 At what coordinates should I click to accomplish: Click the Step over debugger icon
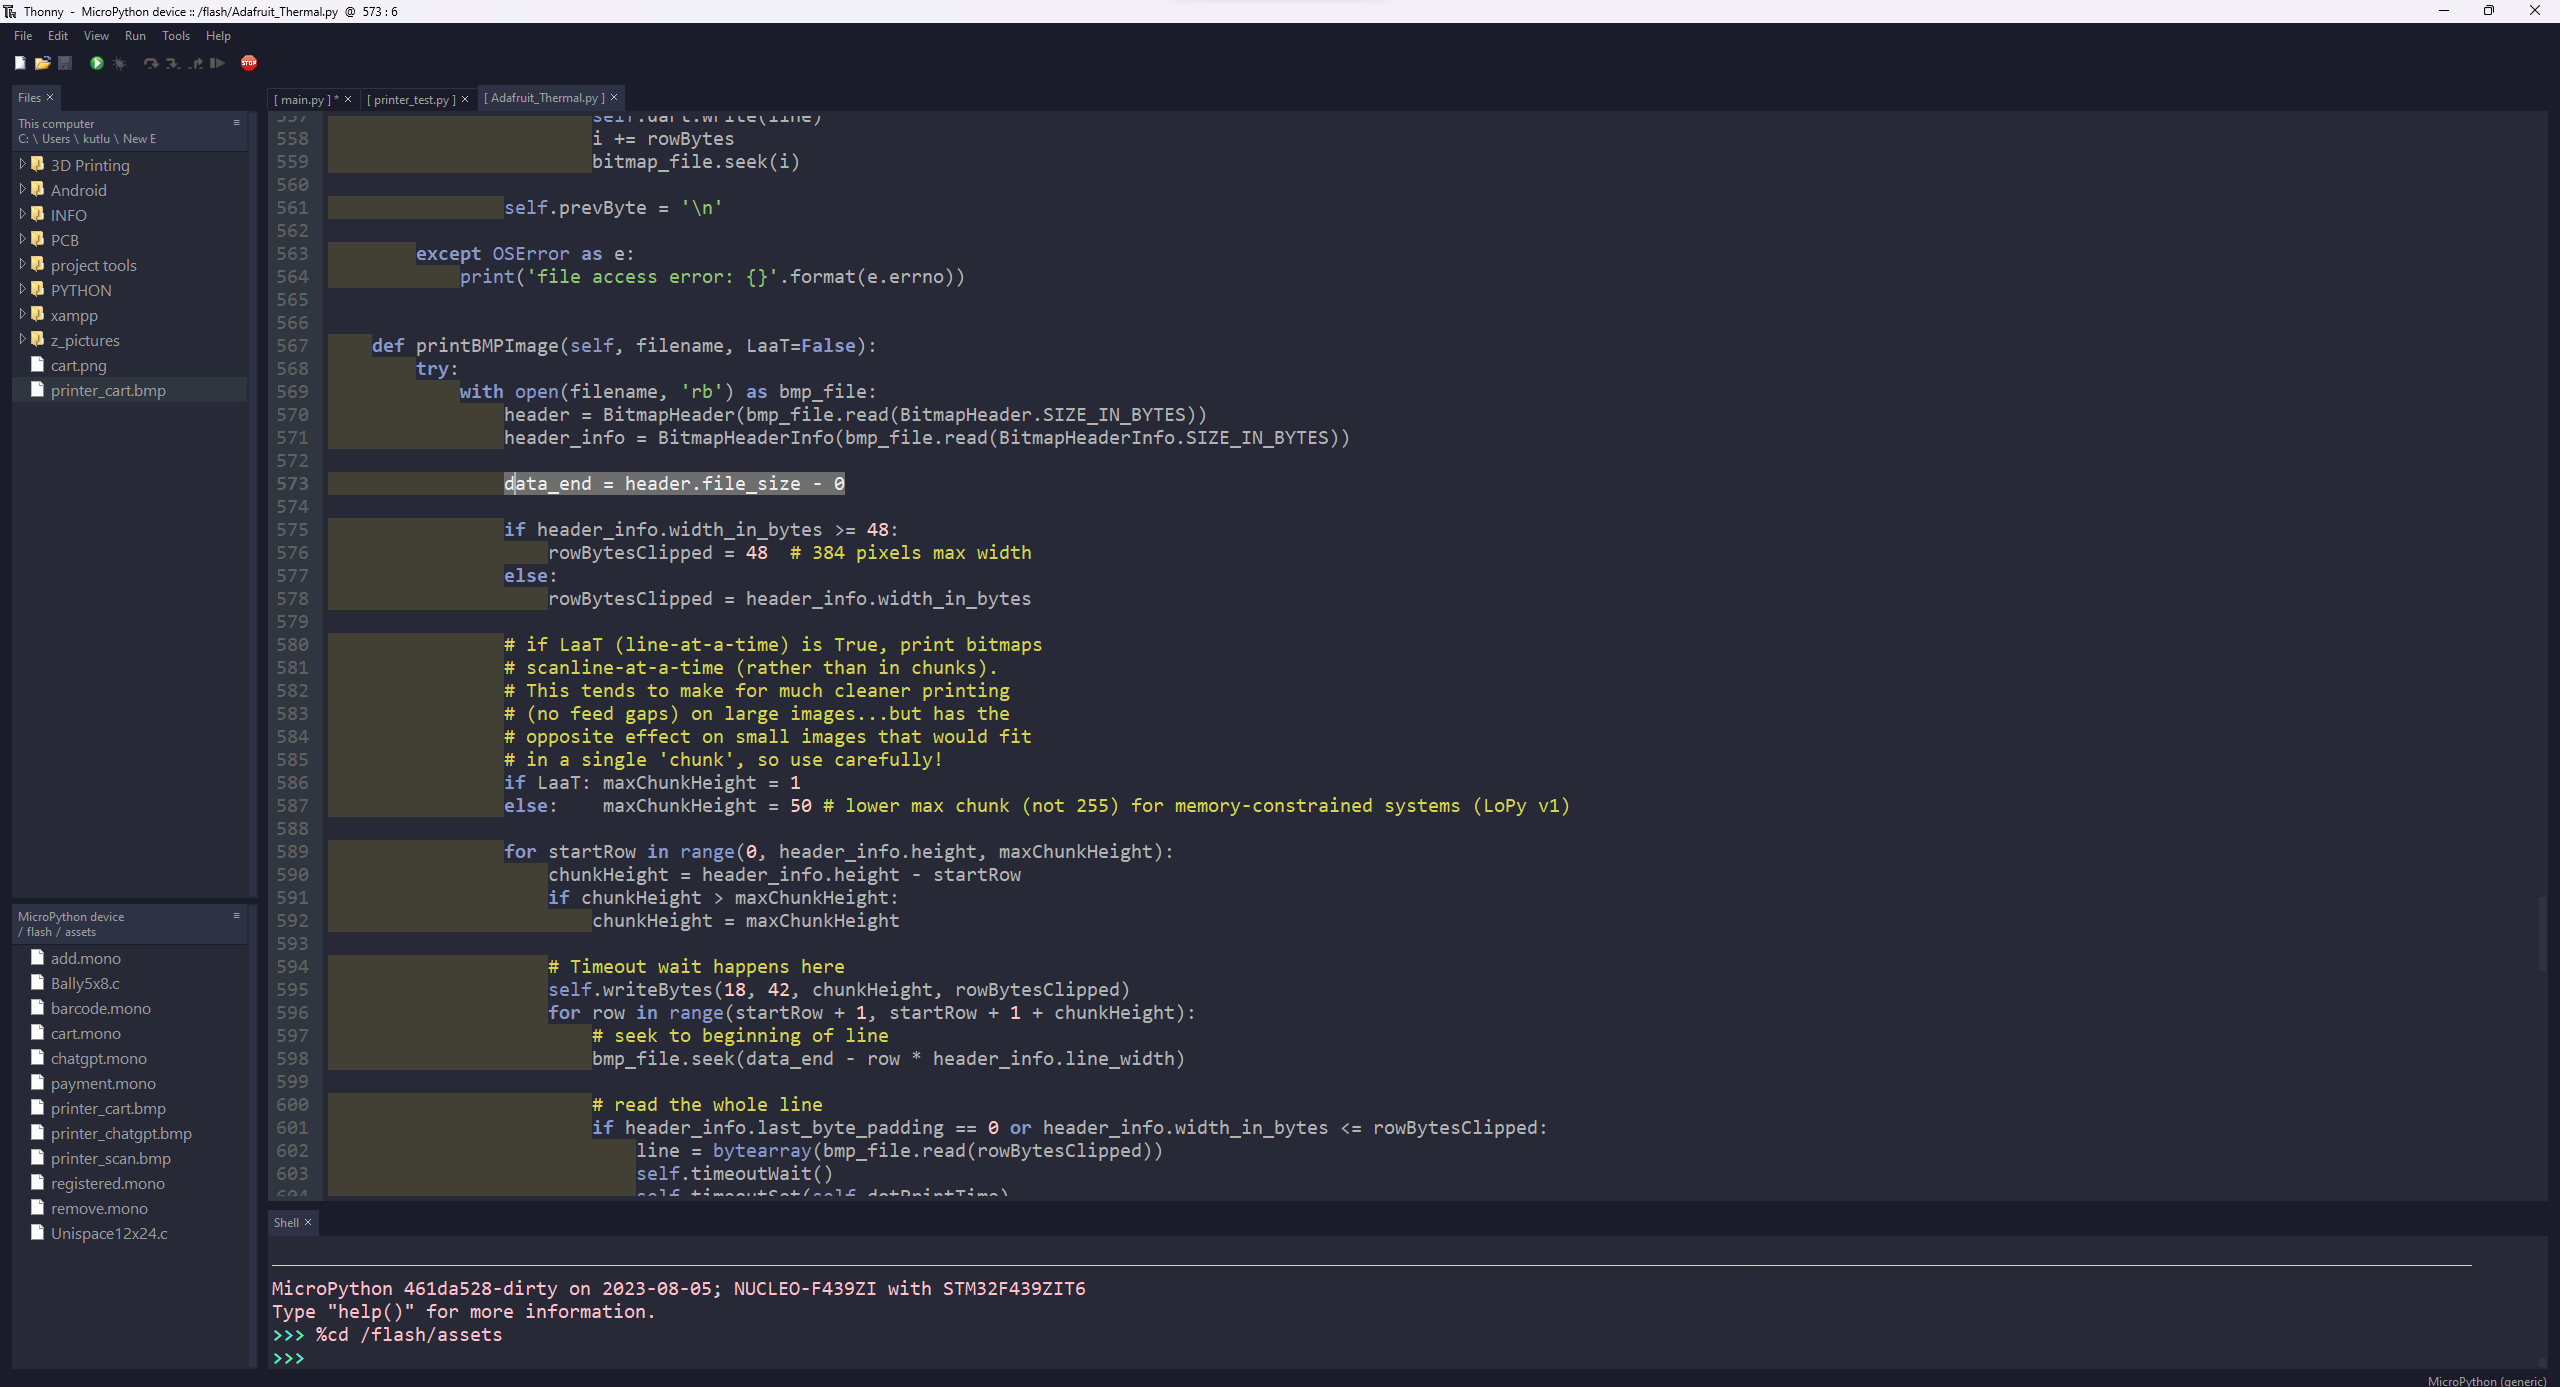tap(150, 63)
